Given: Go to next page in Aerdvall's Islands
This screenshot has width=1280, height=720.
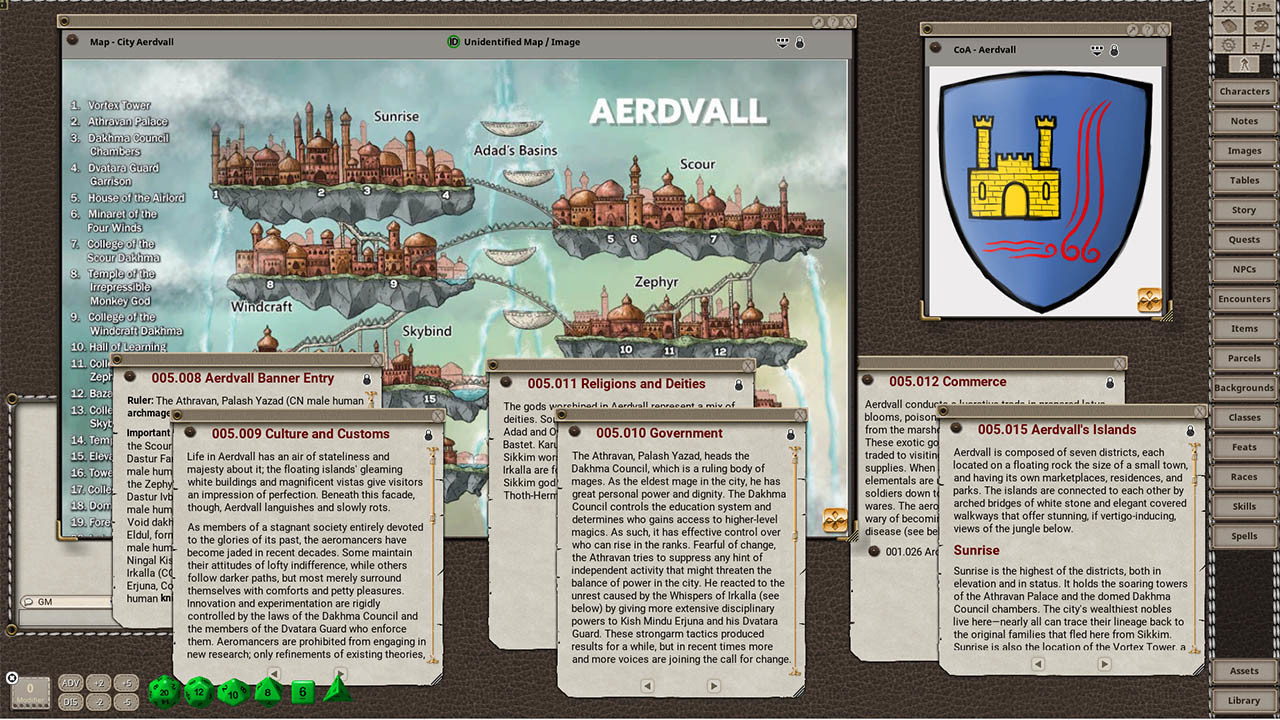Looking at the screenshot, I should coord(1104,664).
